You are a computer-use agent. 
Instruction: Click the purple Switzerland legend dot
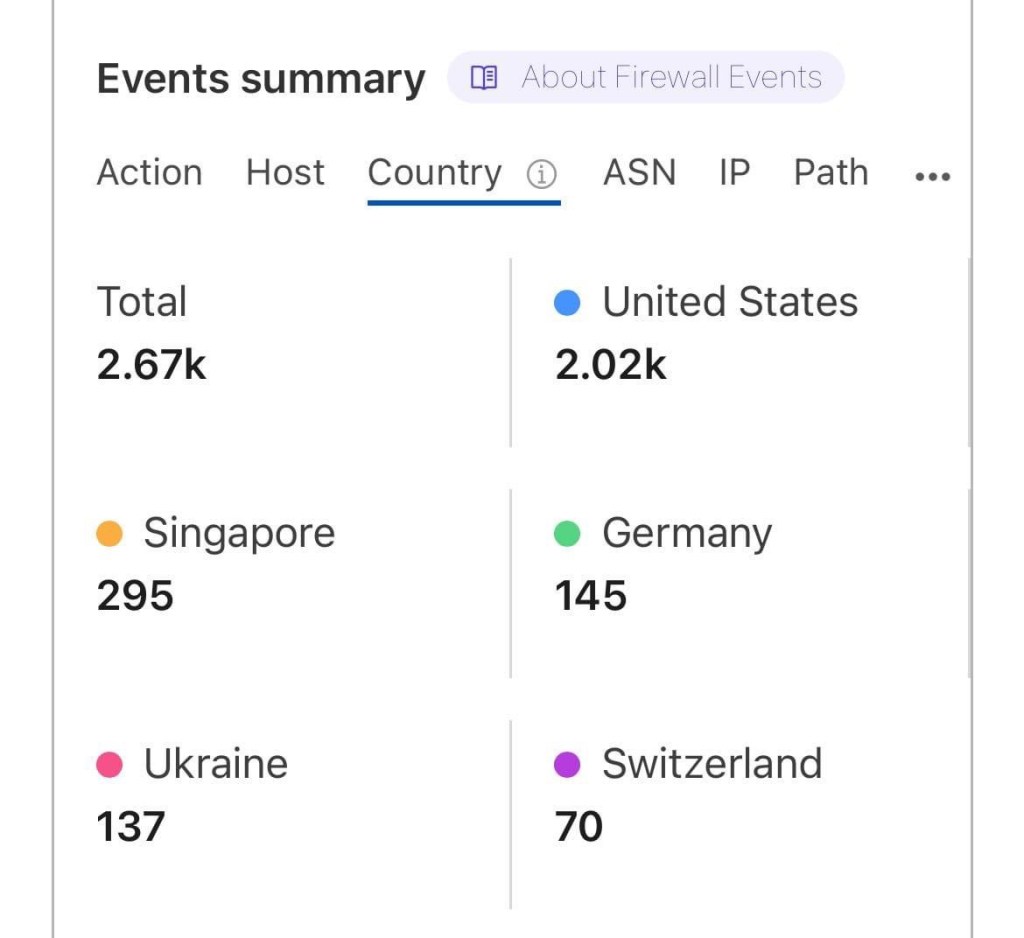pos(567,765)
